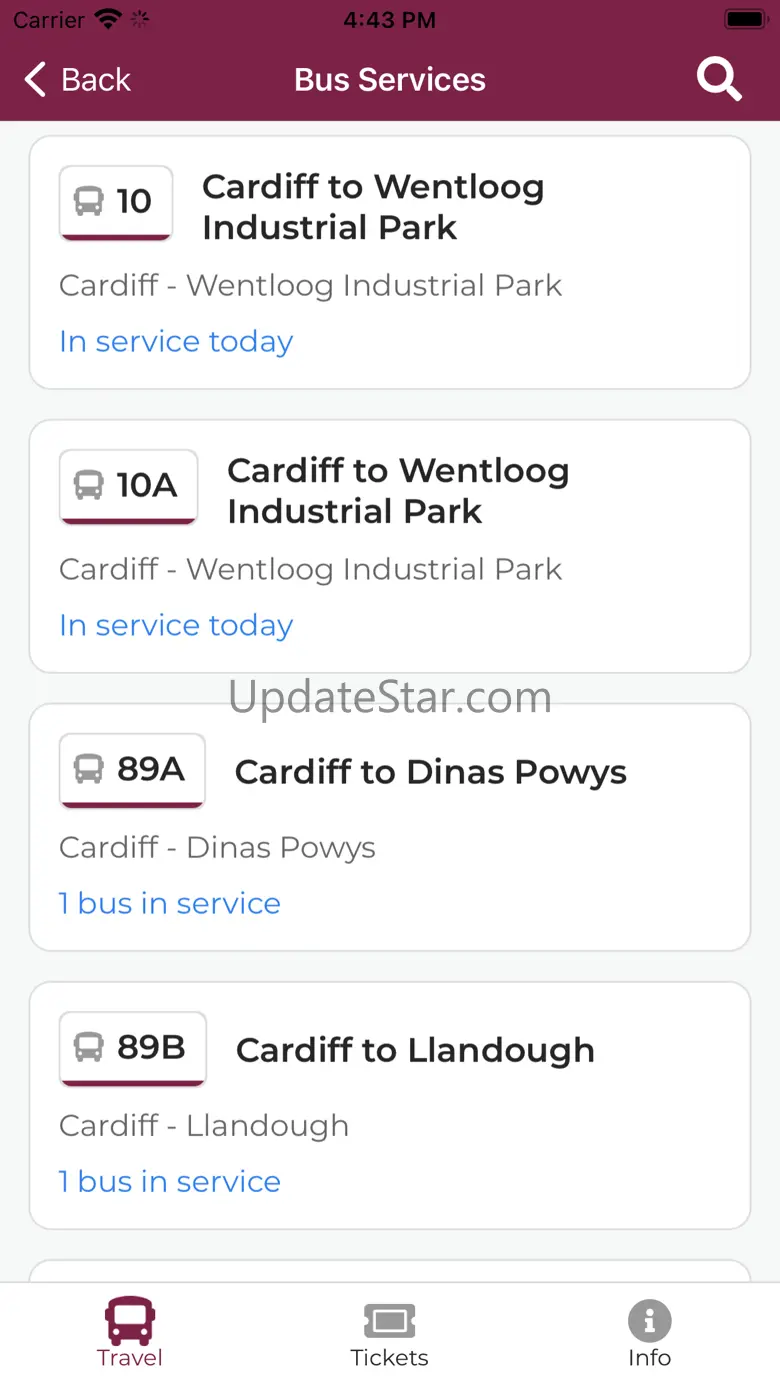Click the route 89A bus badge
The image size is (780, 1387).
tap(132, 770)
